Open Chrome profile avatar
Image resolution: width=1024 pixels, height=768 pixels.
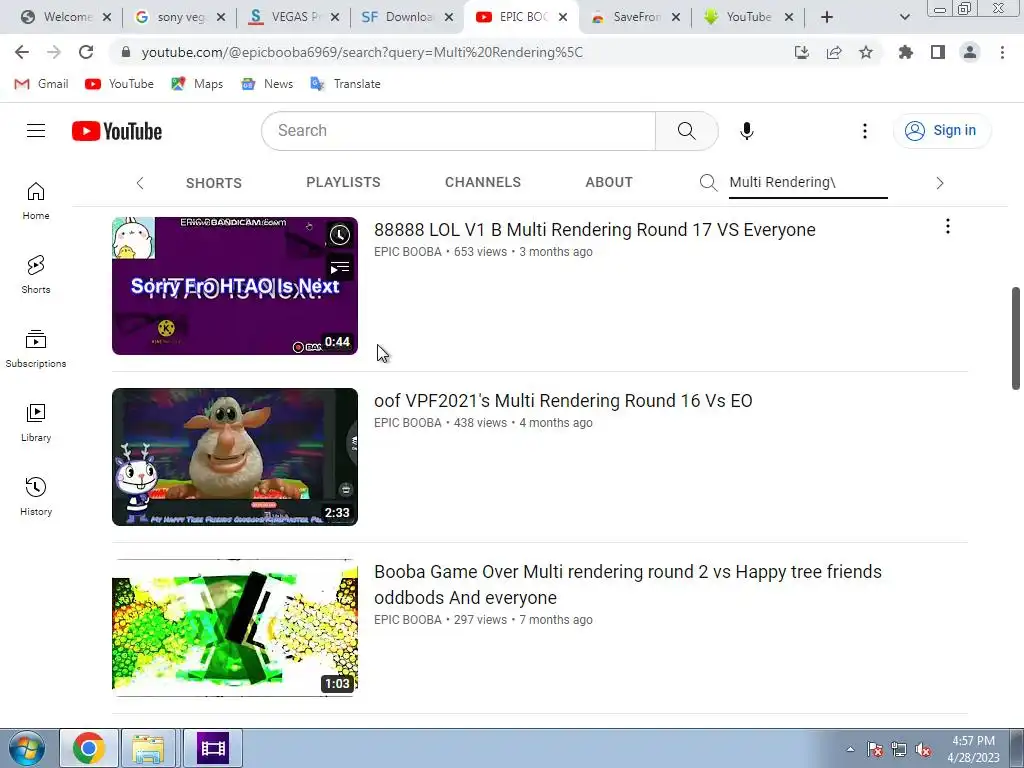point(970,52)
